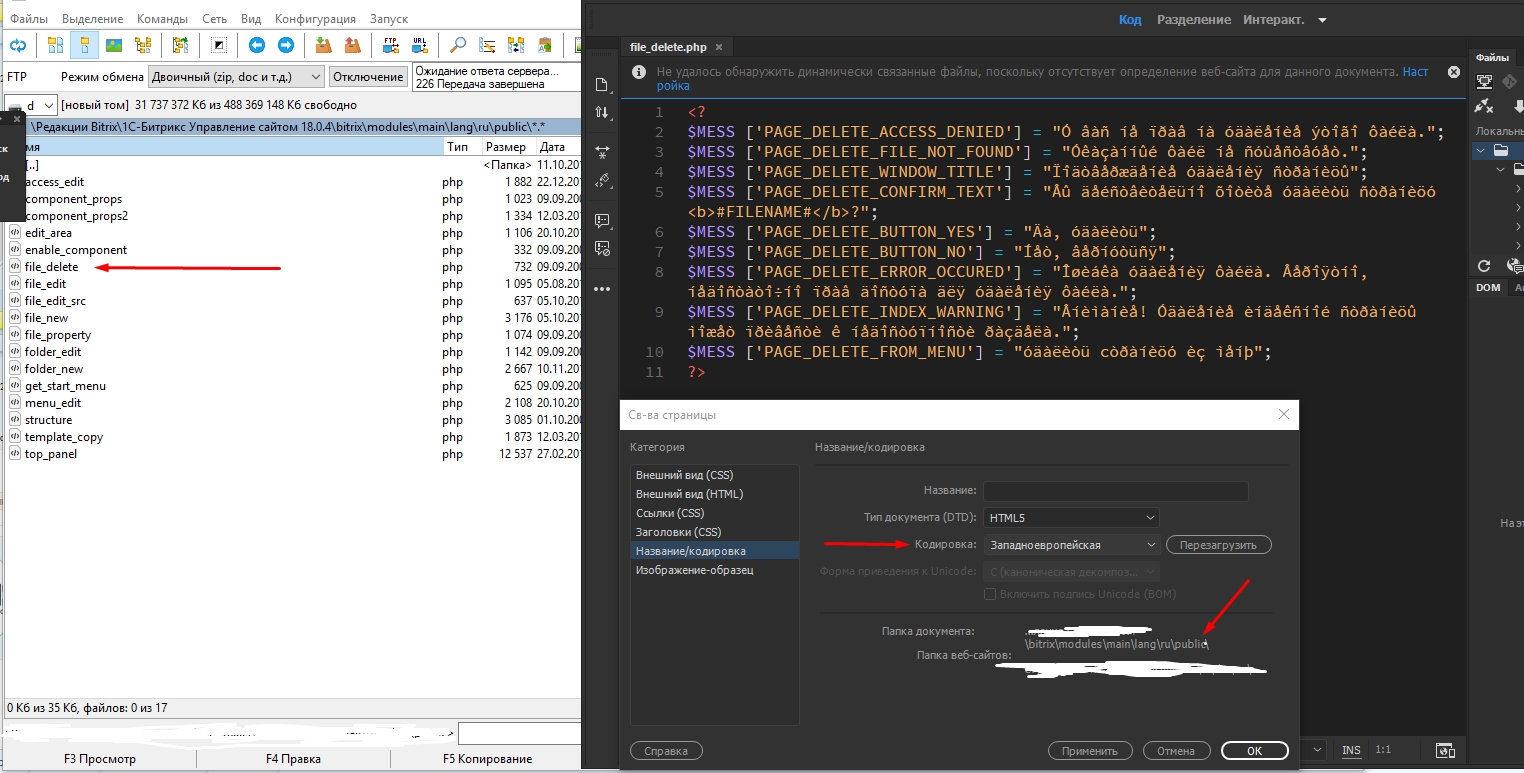Switch Total Commander to brief file view icon
This screenshot has width=1524, height=773.
[55, 45]
